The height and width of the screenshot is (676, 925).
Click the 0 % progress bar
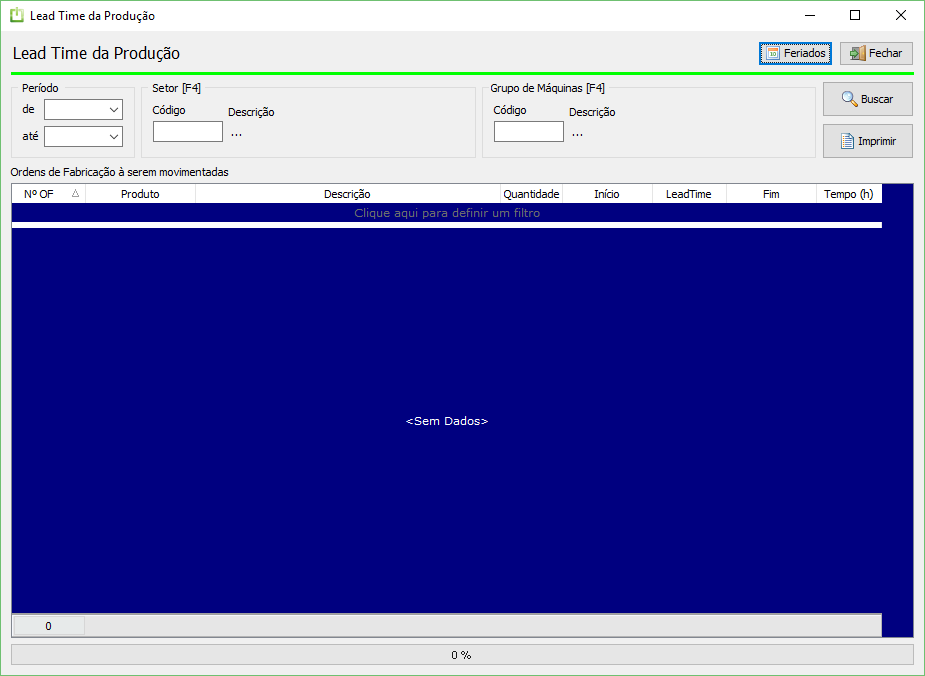[x=461, y=655]
